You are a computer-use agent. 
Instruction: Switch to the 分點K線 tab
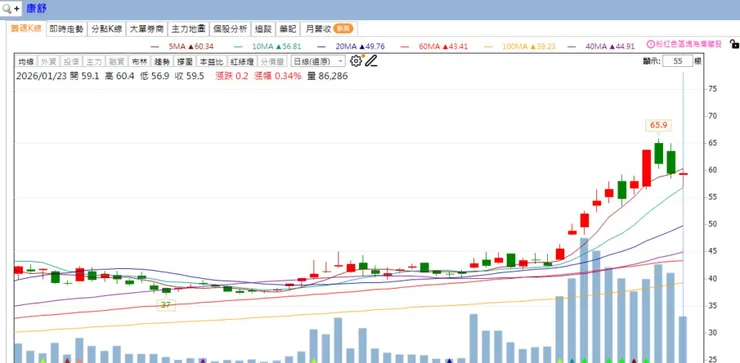pyautogui.click(x=107, y=29)
